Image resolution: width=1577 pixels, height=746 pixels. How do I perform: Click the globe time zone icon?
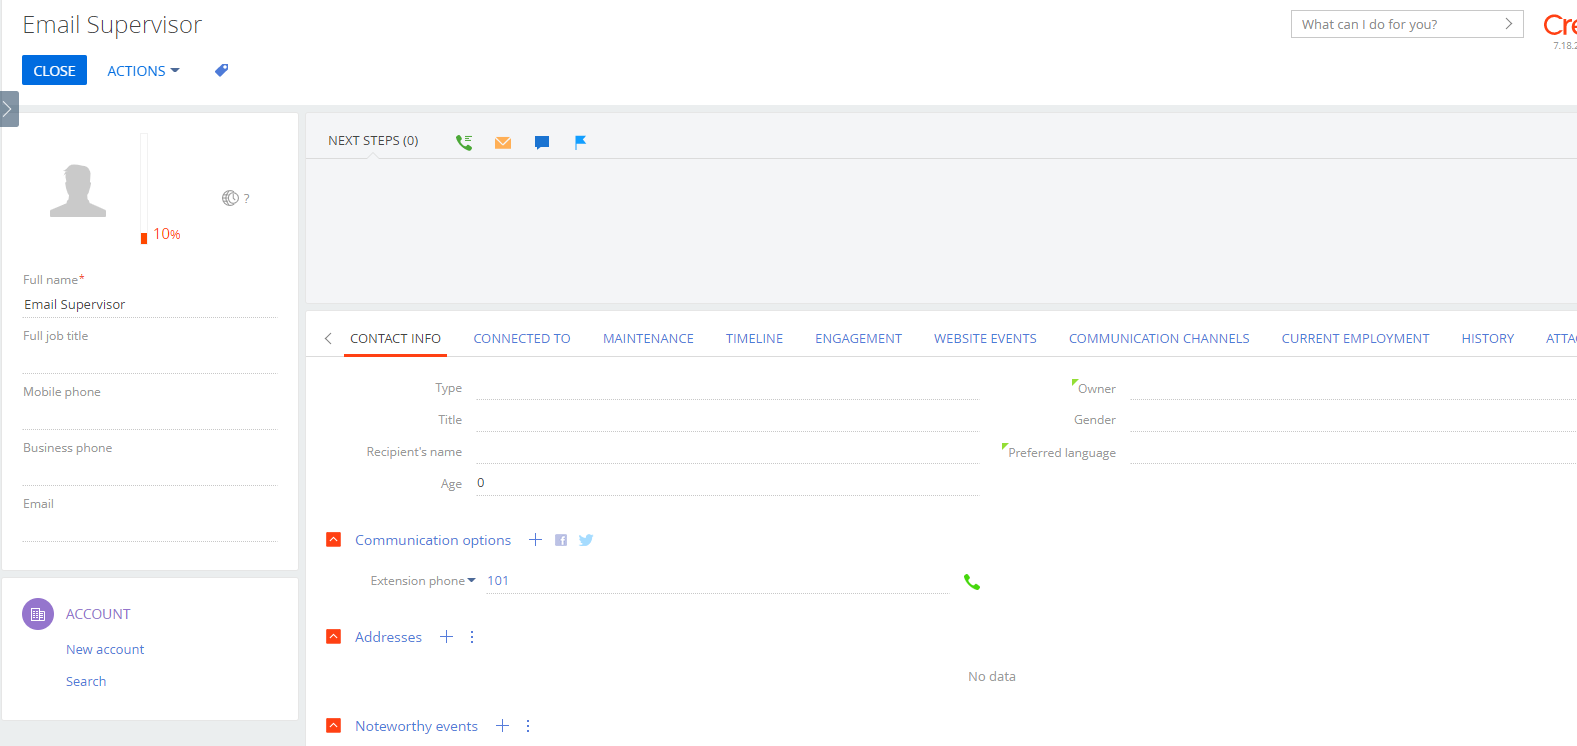[x=230, y=198]
